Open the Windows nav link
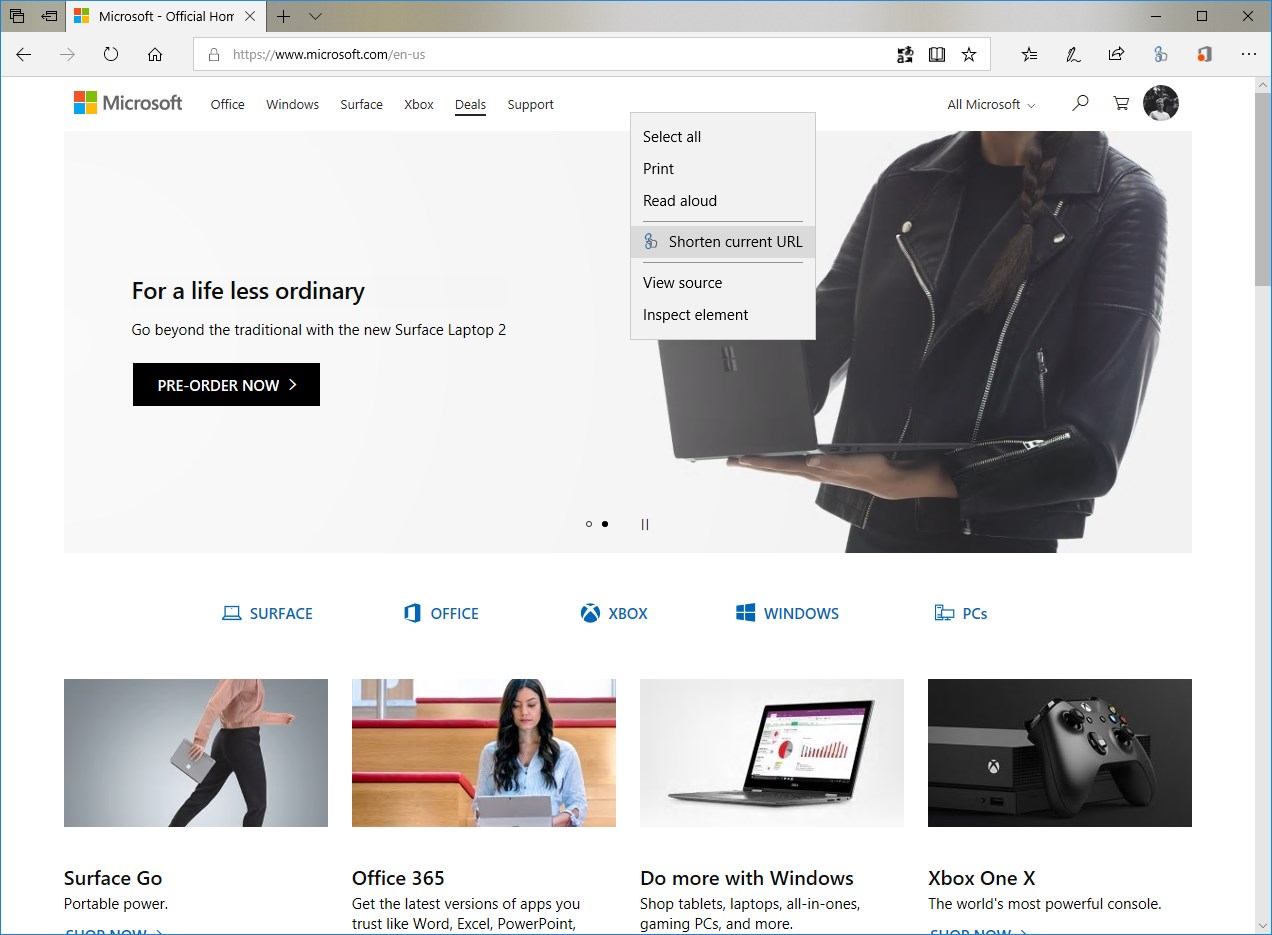1272x935 pixels. [293, 104]
